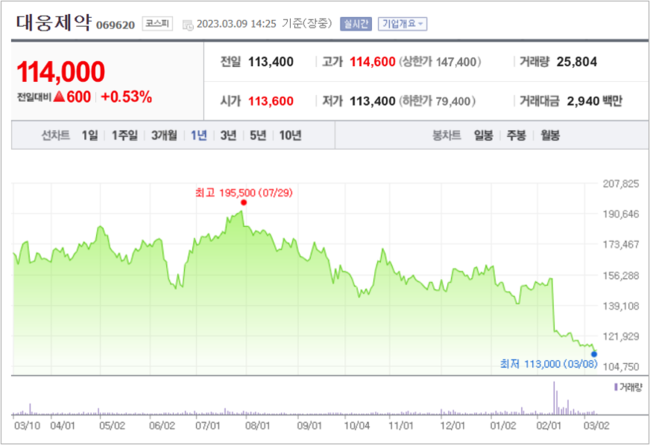Click the 거래대금 value 2,940 백만
650x445 pixels.
click(x=594, y=101)
